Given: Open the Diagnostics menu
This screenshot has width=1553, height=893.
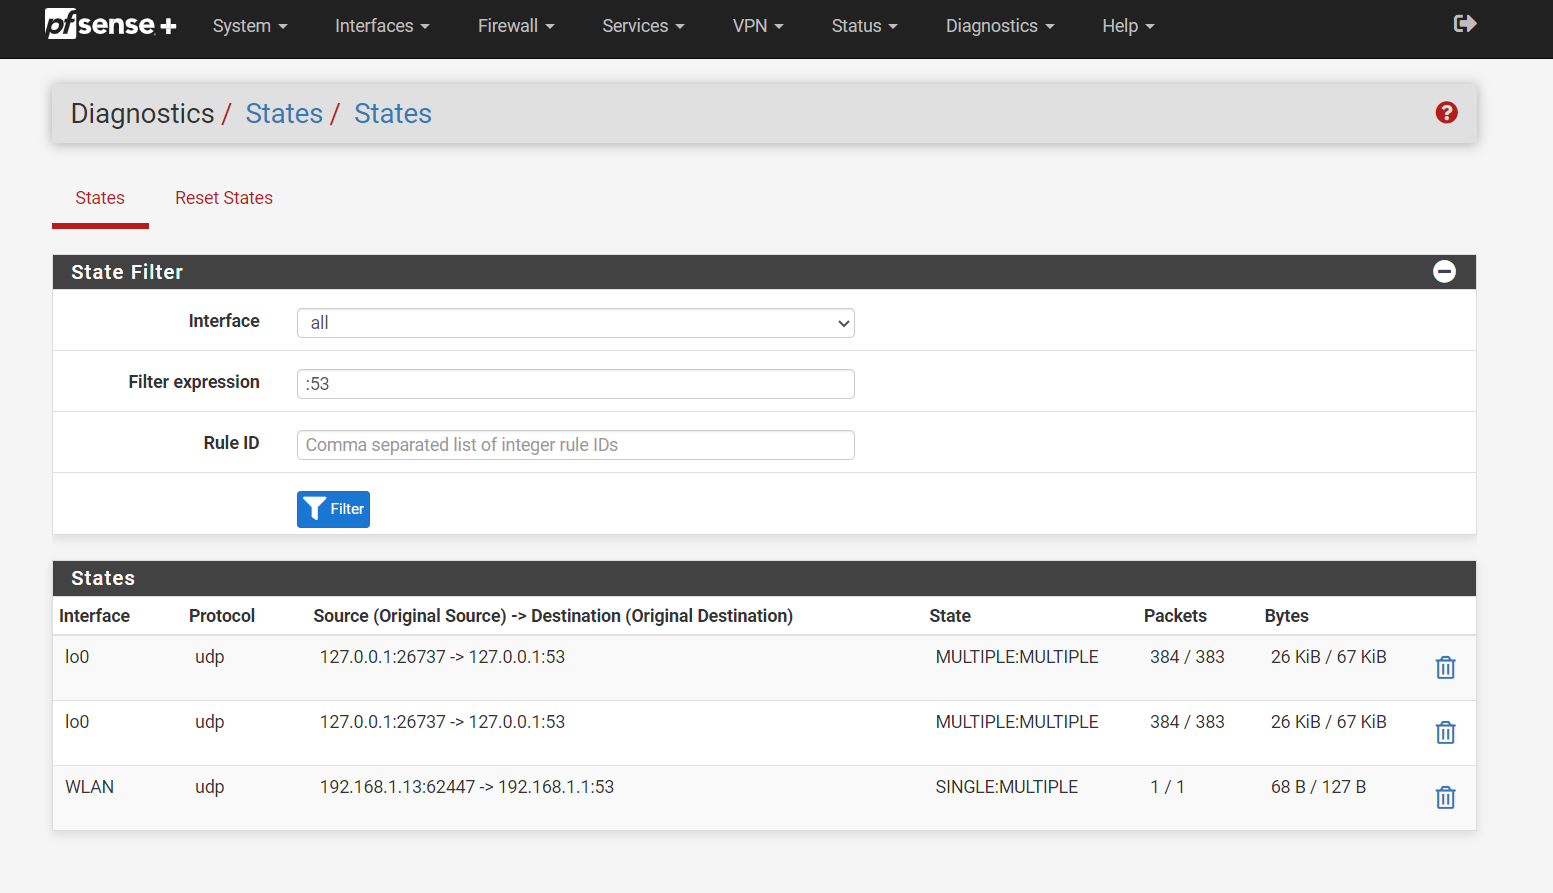Looking at the screenshot, I should (x=1000, y=26).
